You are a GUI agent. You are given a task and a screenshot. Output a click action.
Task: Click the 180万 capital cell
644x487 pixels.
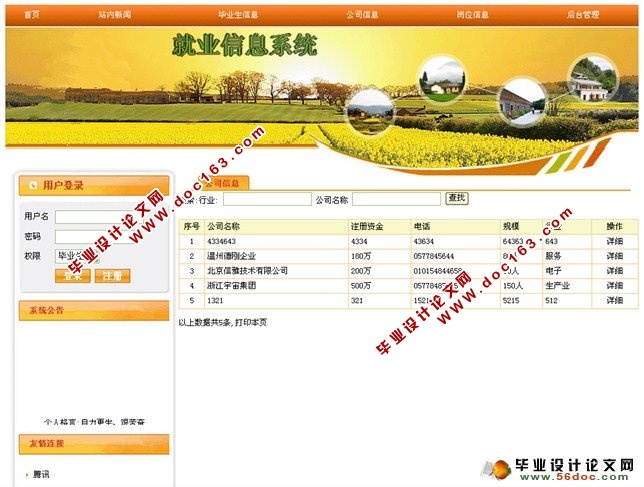tap(361, 256)
